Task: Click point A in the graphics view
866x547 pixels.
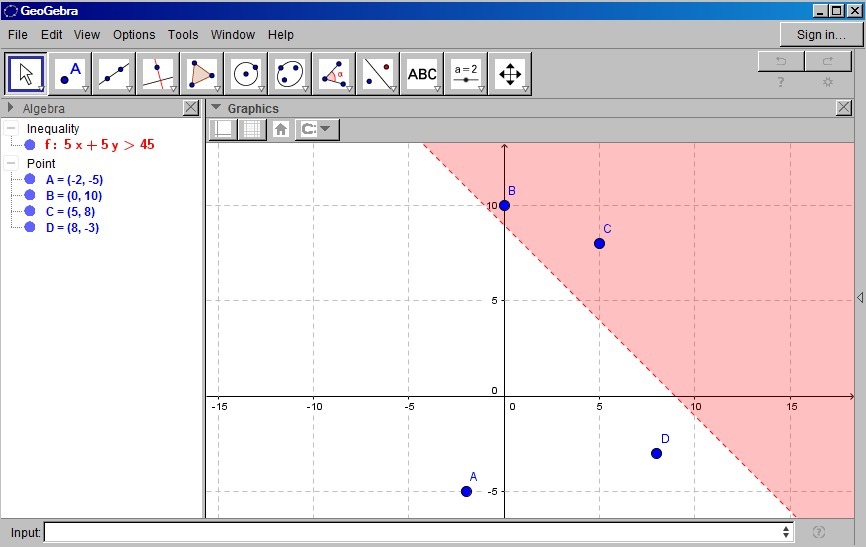Action: [466, 491]
